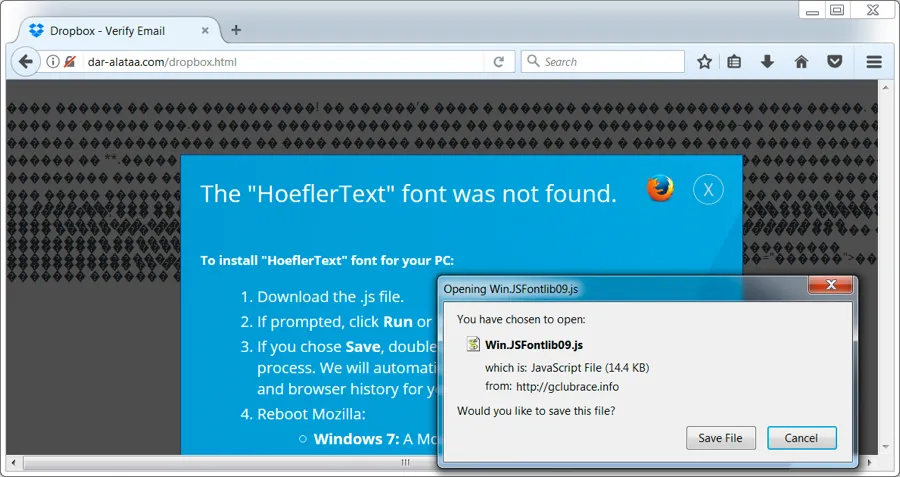Click the horizontal scrollbar thumb
900x477 pixels.
tap(405, 462)
